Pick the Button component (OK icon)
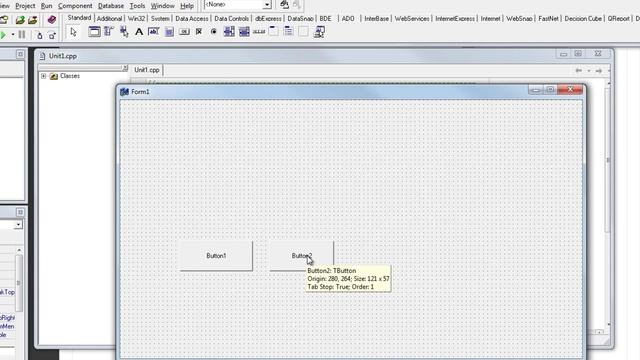Image resolution: width=640 pixels, height=360 pixels. tap(184, 32)
